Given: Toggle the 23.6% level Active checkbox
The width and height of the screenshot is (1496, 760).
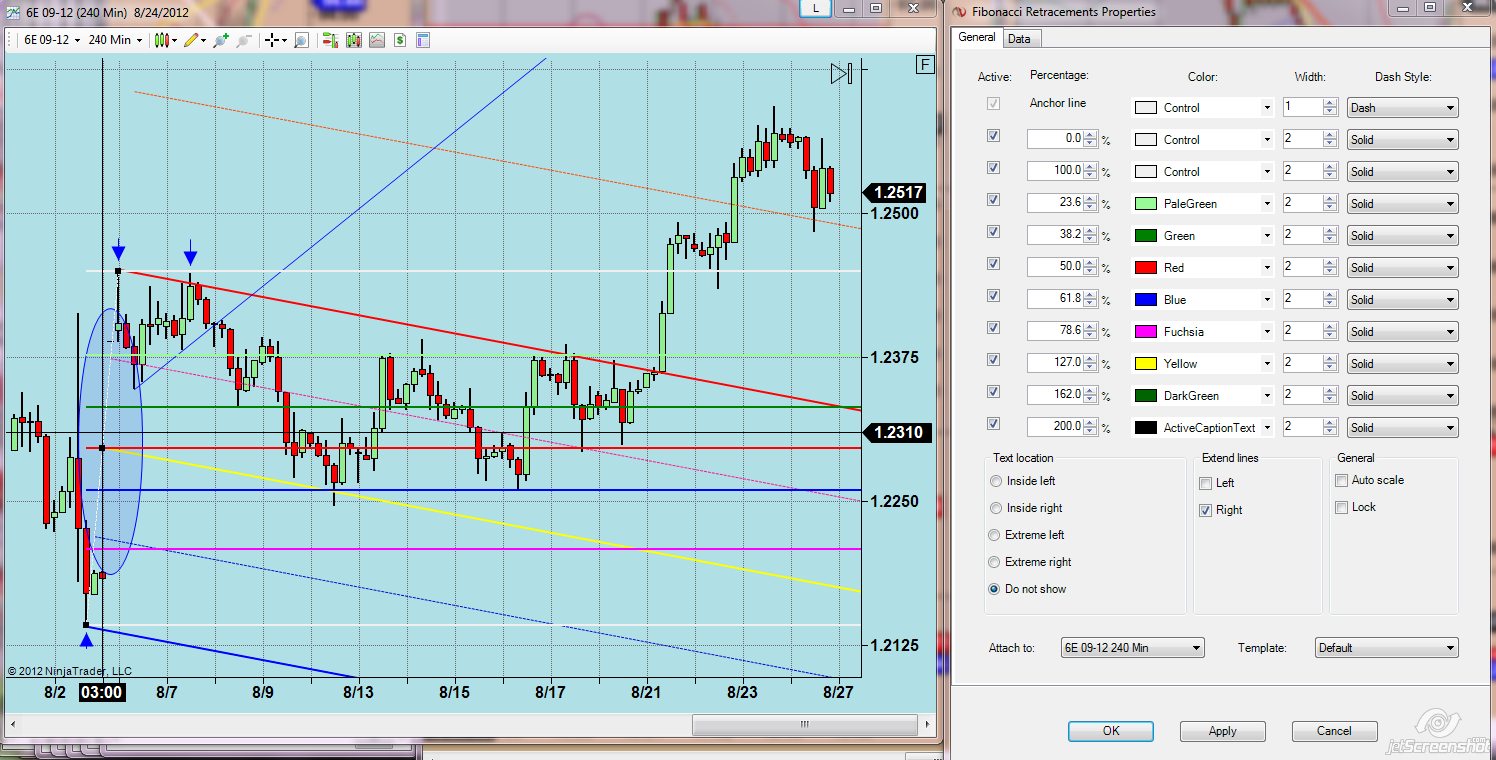Looking at the screenshot, I should coord(993,200).
